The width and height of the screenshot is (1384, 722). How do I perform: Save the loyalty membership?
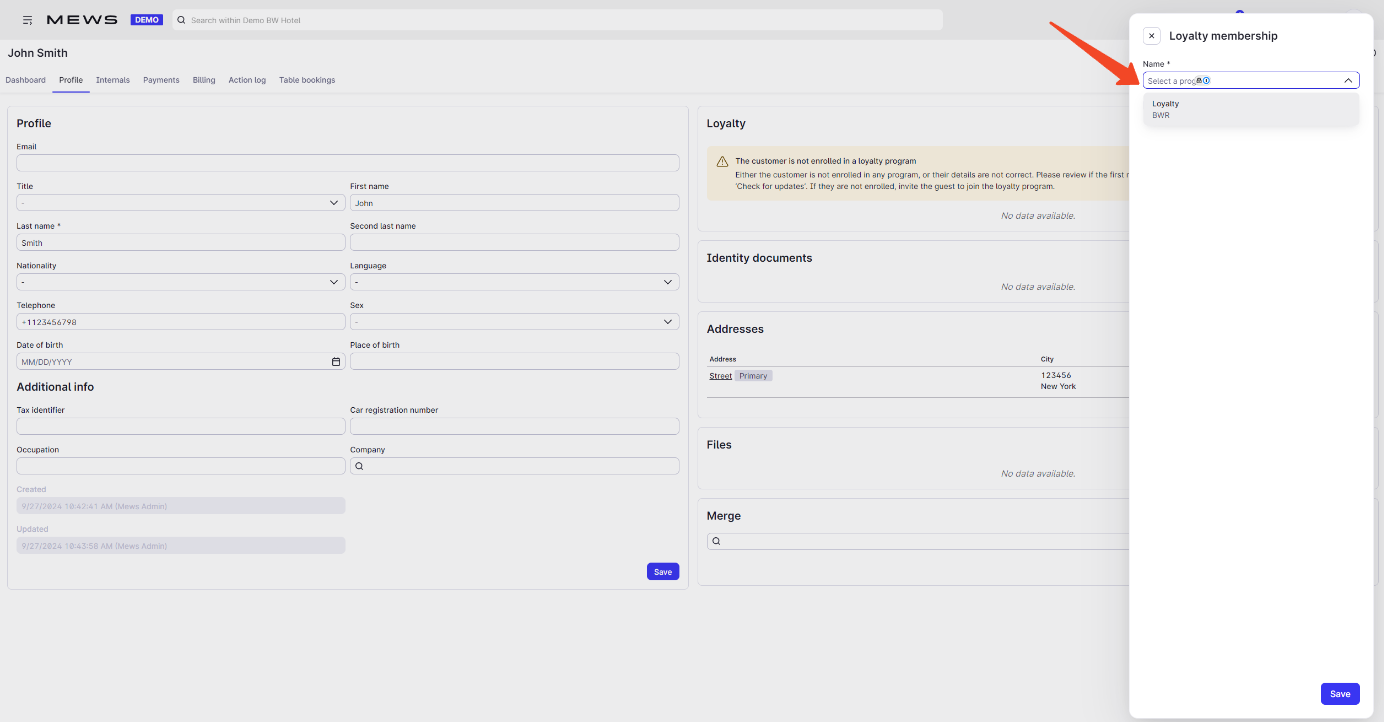(x=1339, y=693)
